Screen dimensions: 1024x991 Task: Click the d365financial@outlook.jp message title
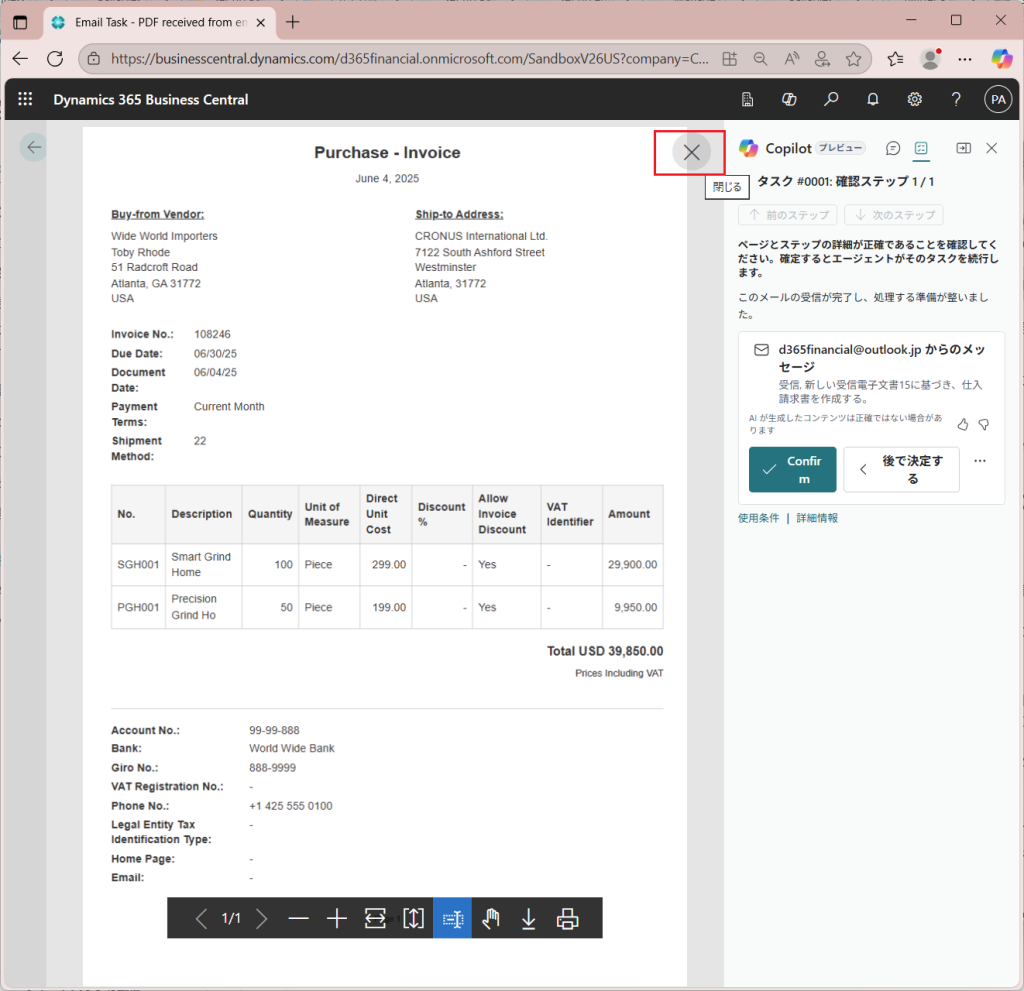(x=882, y=358)
